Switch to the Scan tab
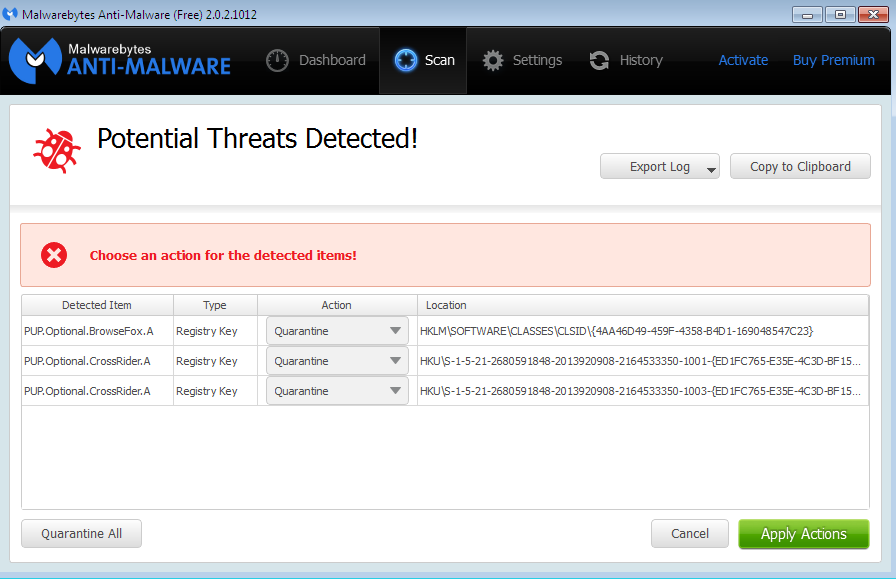This screenshot has height=579, width=896. pos(423,60)
